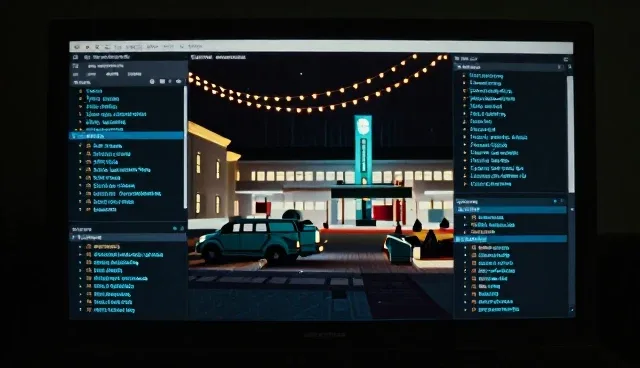The image size is (640, 368).
Task: Click the left tree panel's vertical scrollbar
Action: [185, 147]
